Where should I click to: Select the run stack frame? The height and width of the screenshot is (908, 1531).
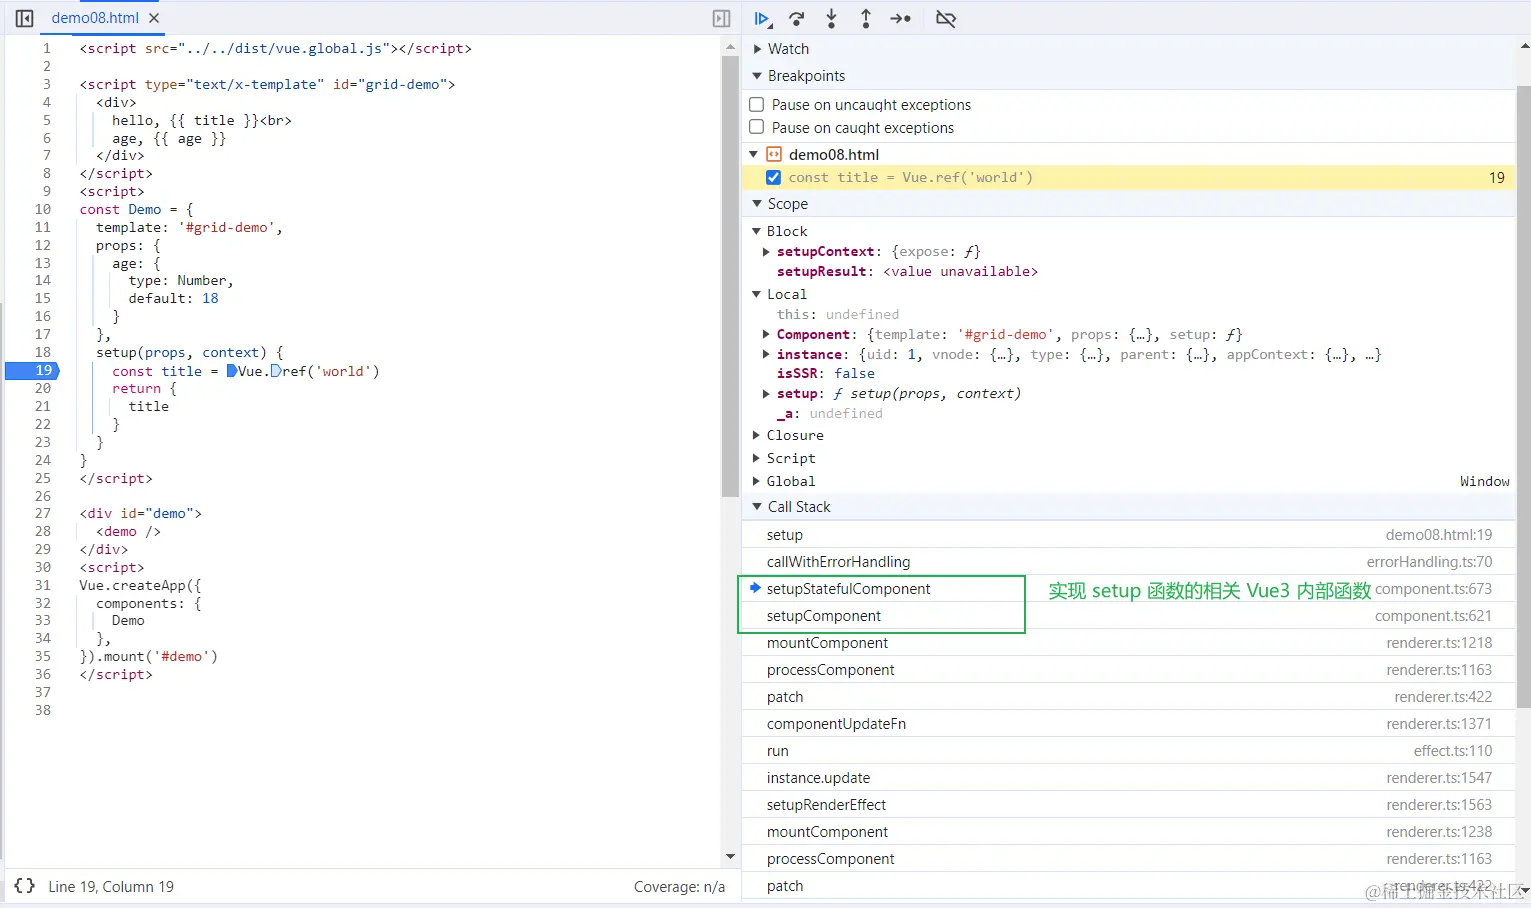[x=1129, y=751]
